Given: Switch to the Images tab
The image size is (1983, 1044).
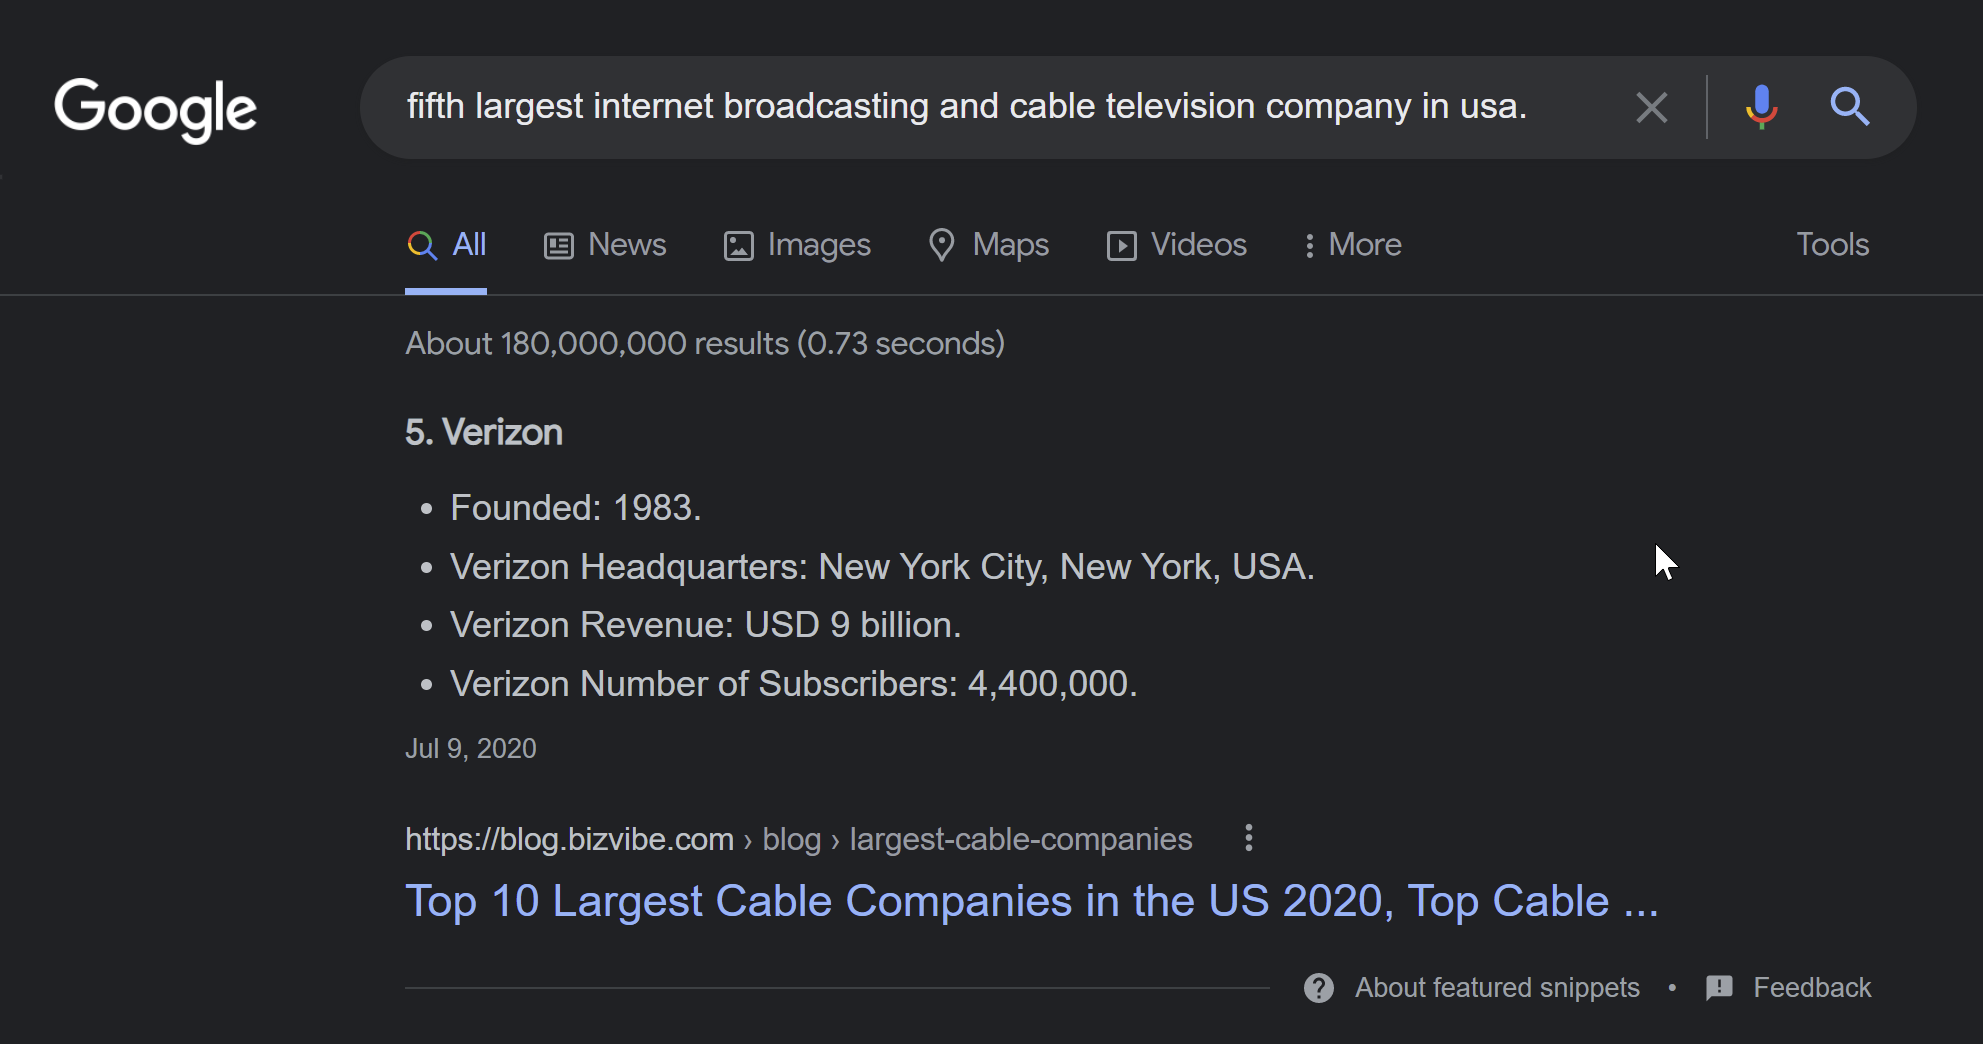Looking at the screenshot, I should 797,245.
